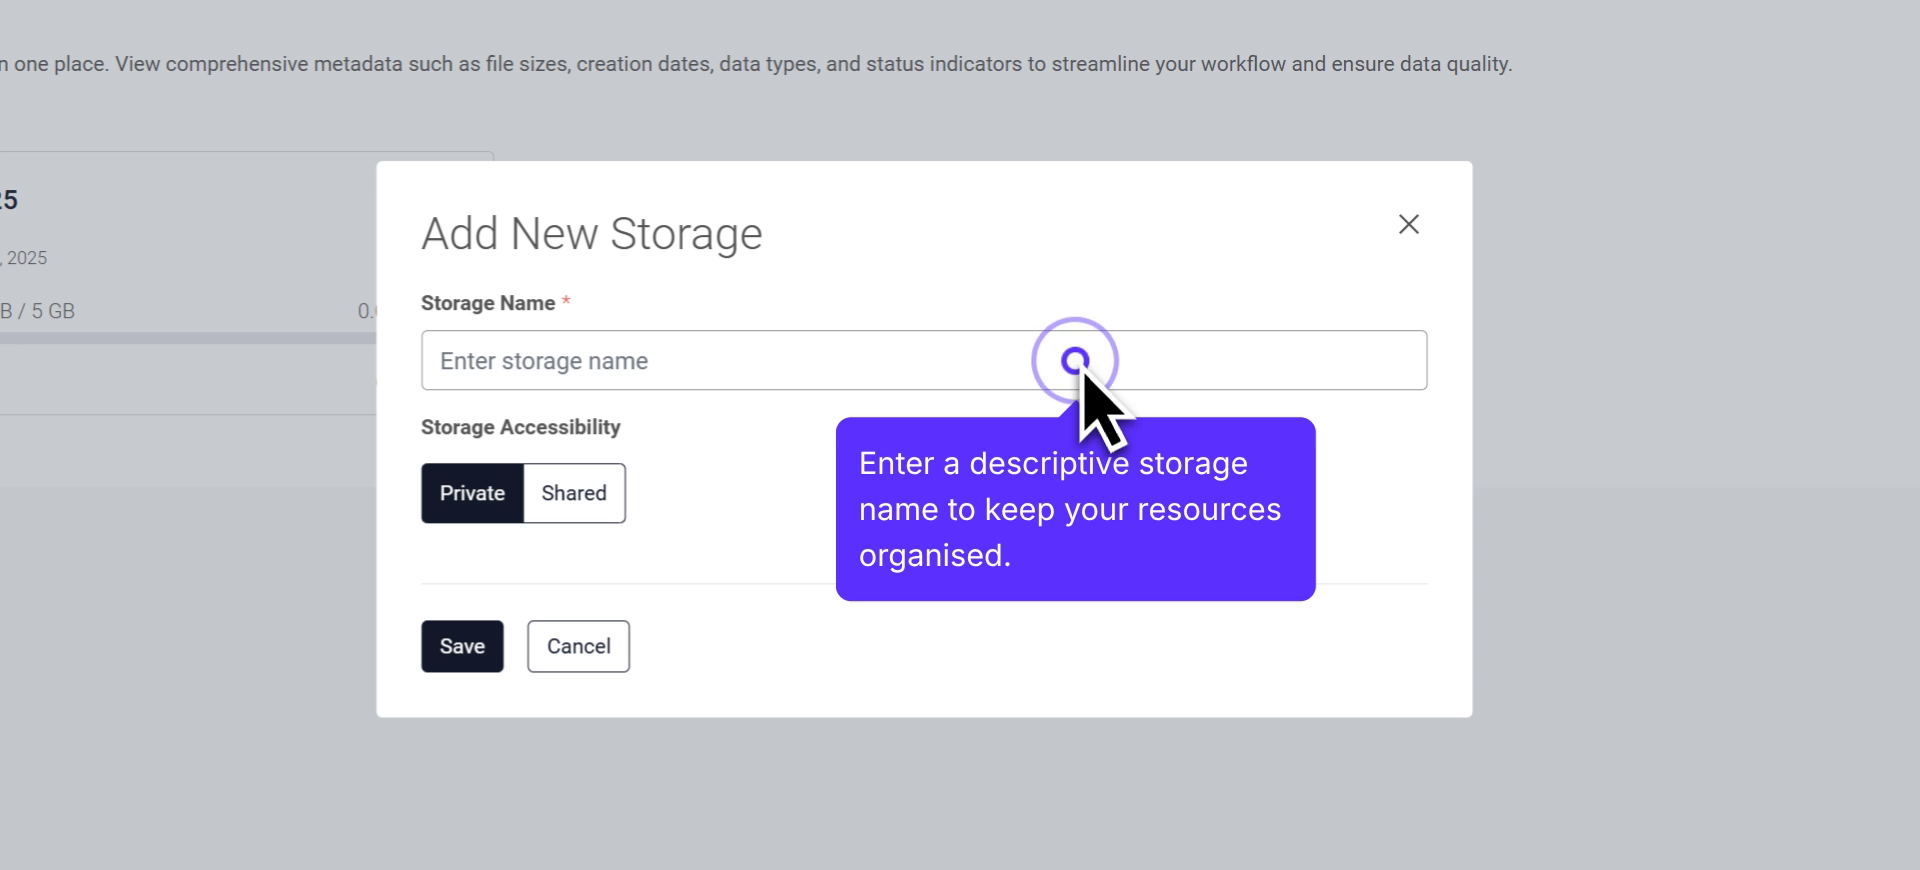Select Private storage accessibility
Viewport: 1920px width, 870px height.
pos(472,493)
